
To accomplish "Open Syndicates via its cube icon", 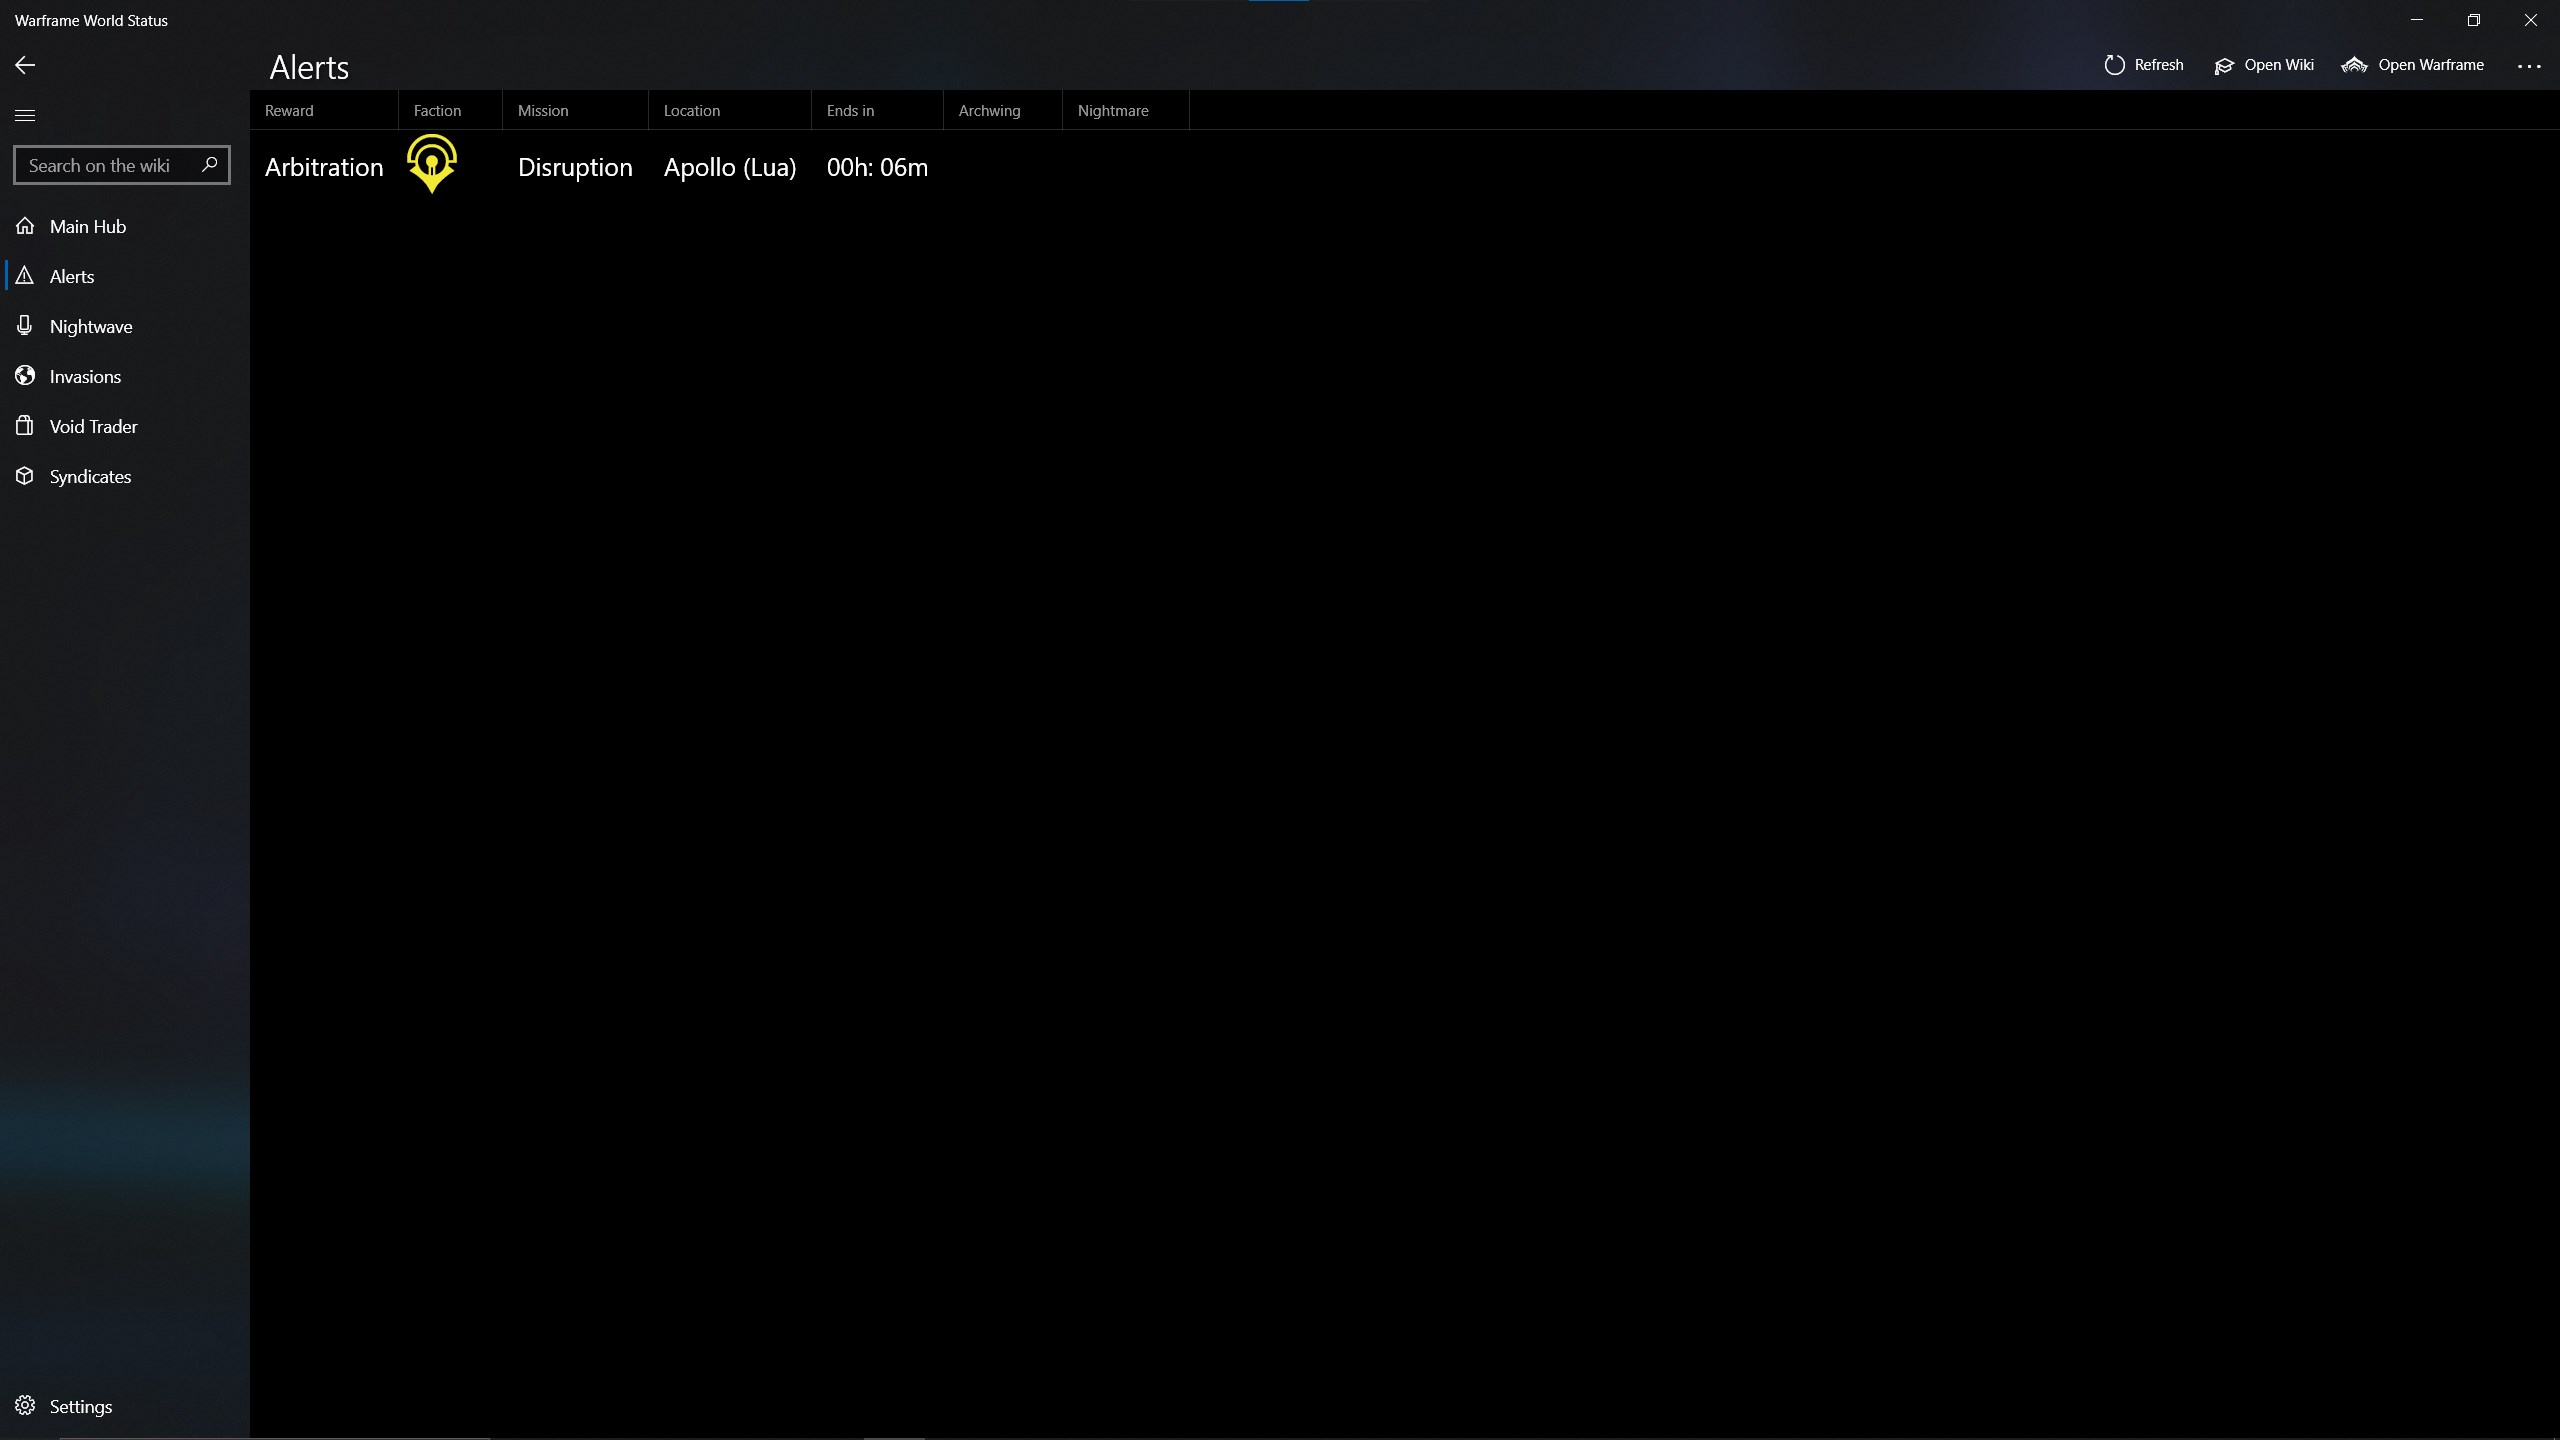I will [x=25, y=476].
